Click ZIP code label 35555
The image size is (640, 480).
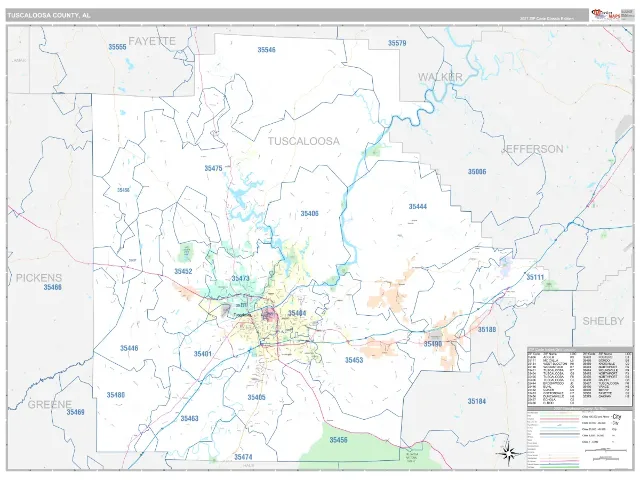pos(117,47)
